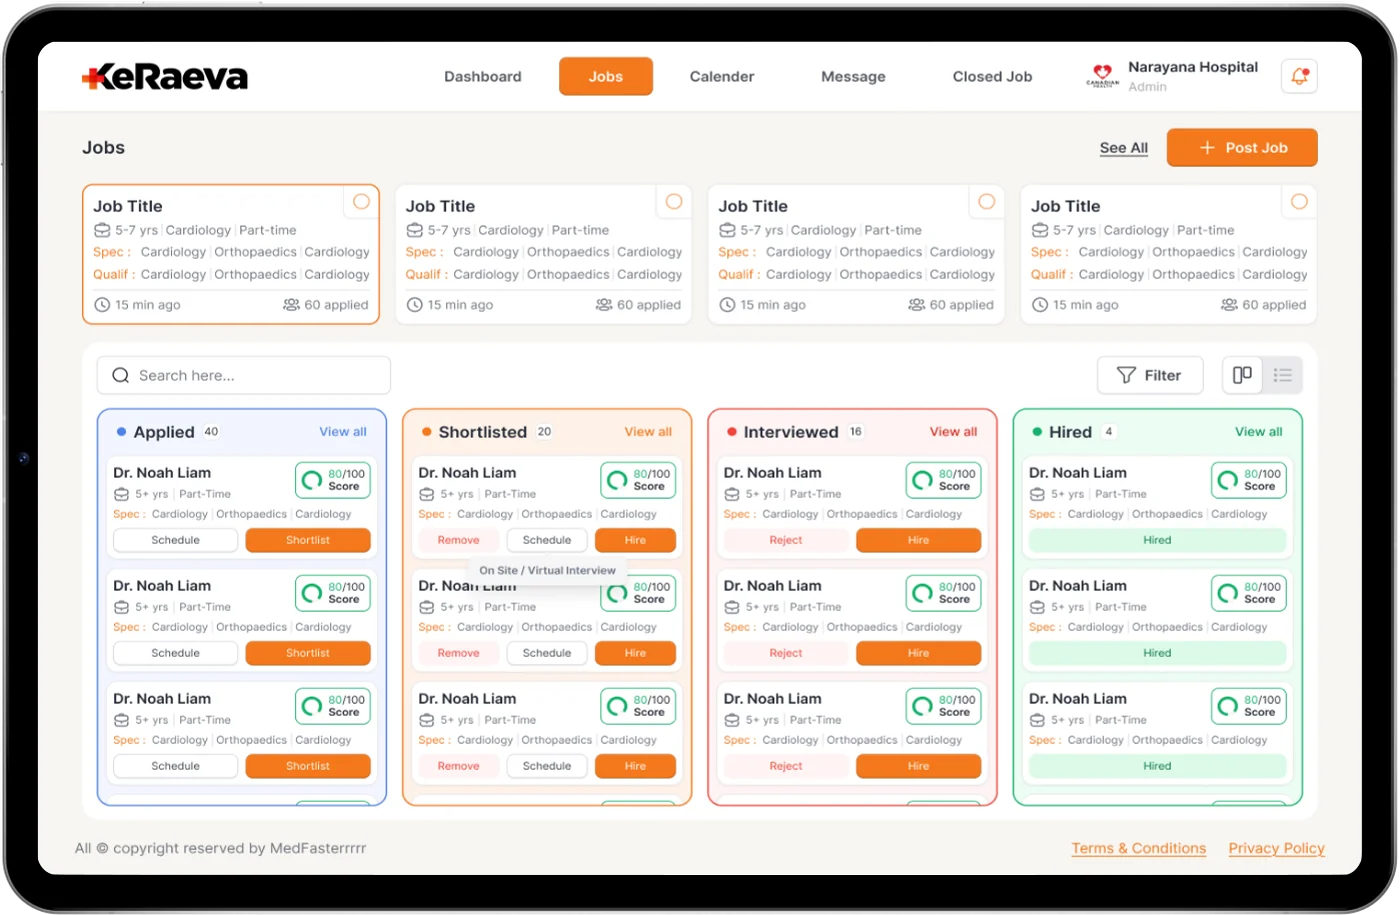Viewport: 1400px width, 915px height.
Task: Click the Narayana Hospital account name
Action: tap(1193, 67)
